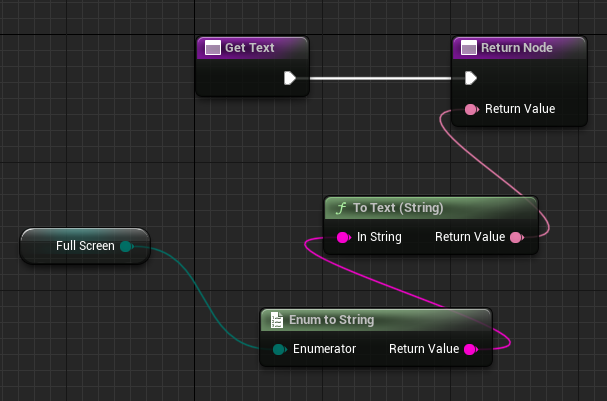Click the Return Node execution input pin
The image size is (607, 401).
(471, 78)
